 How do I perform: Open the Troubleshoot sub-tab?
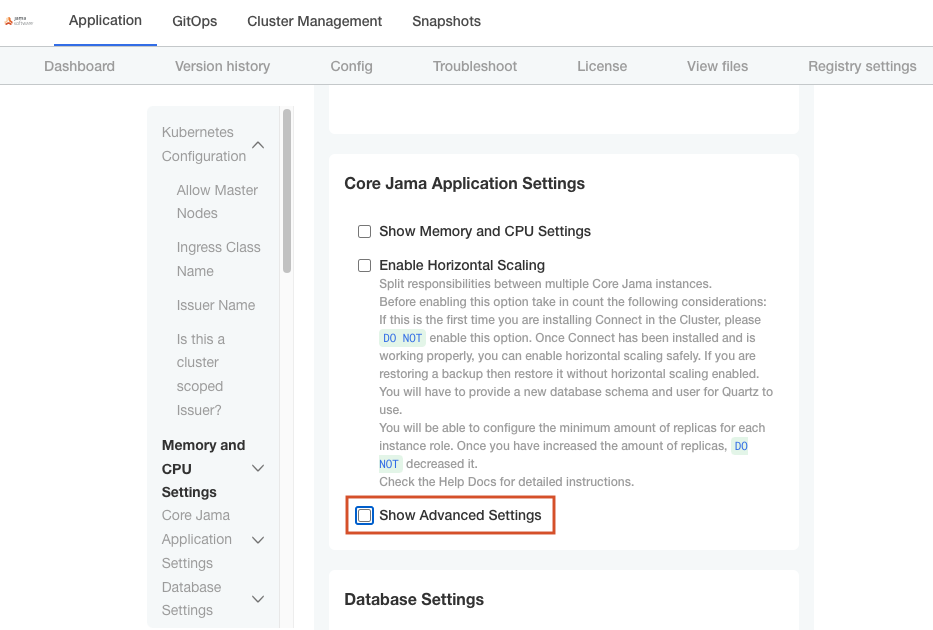pyautogui.click(x=475, y=66)
